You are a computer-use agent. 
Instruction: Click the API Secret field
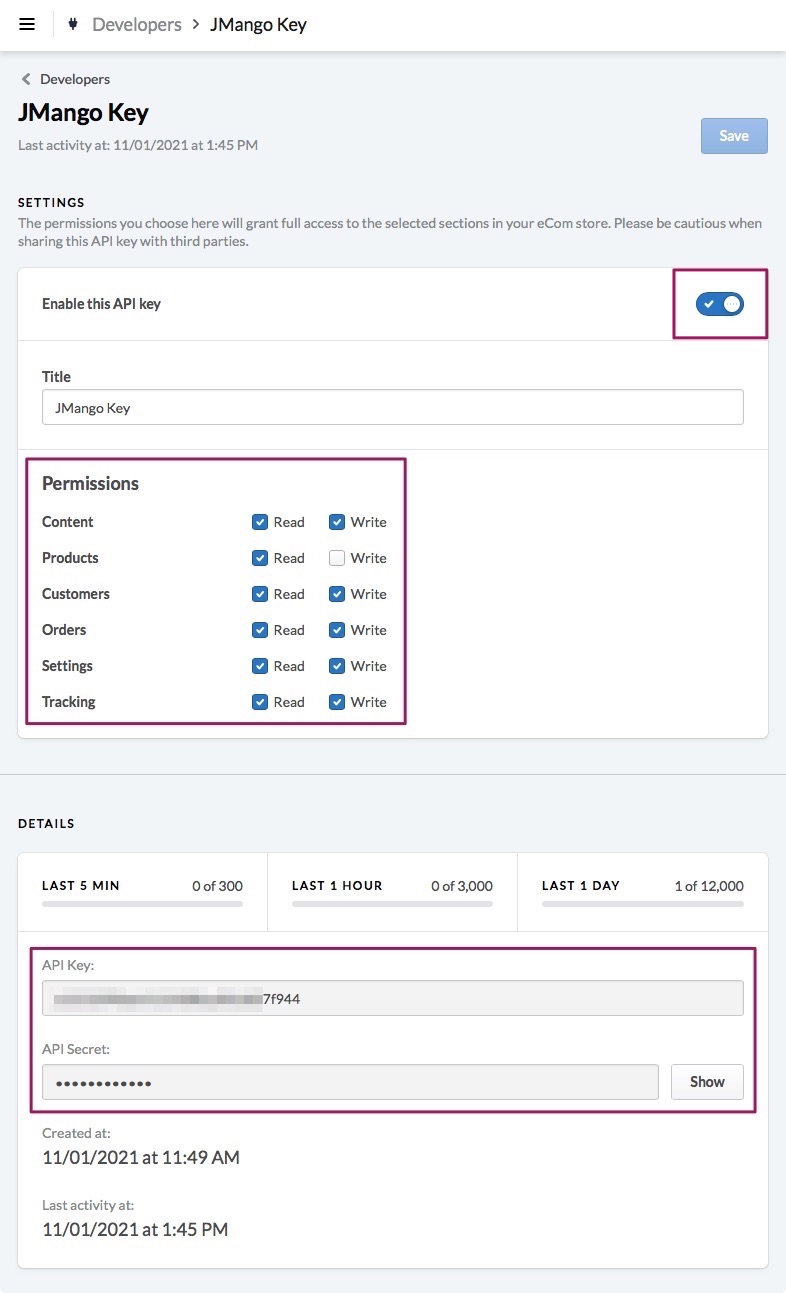[x=350, y=1081]
